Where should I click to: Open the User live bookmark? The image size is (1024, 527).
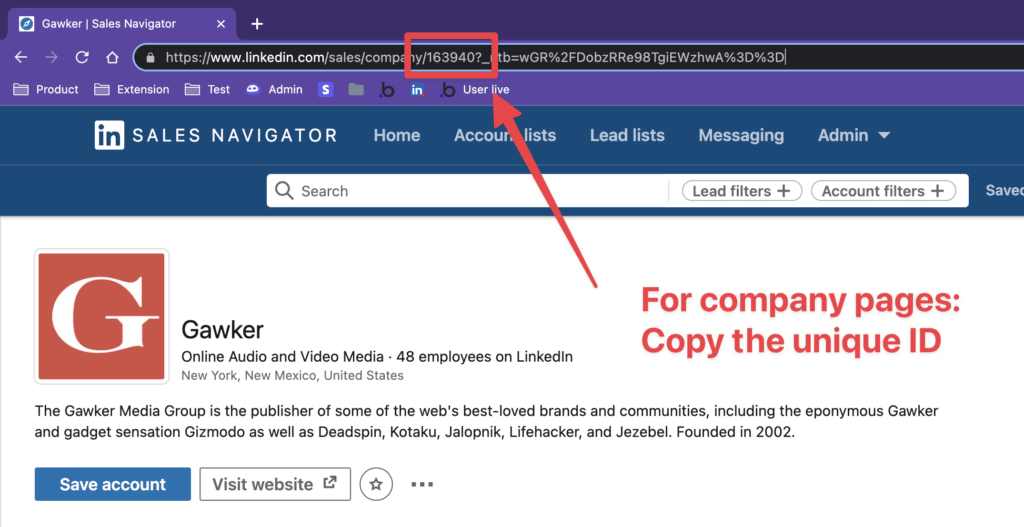point(475,89)
